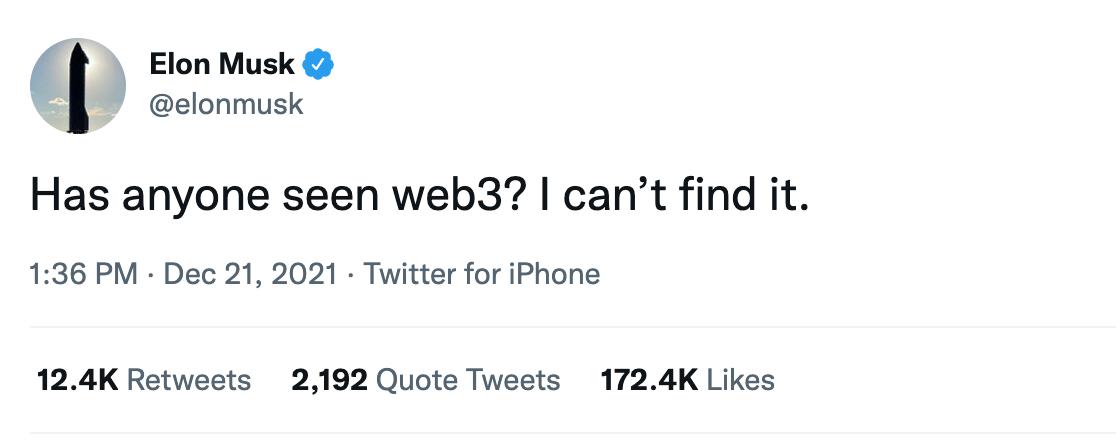Click the 172.4K likes count number
The width and height of the screenshot is (1116, 448).
(x=649, y=380)
